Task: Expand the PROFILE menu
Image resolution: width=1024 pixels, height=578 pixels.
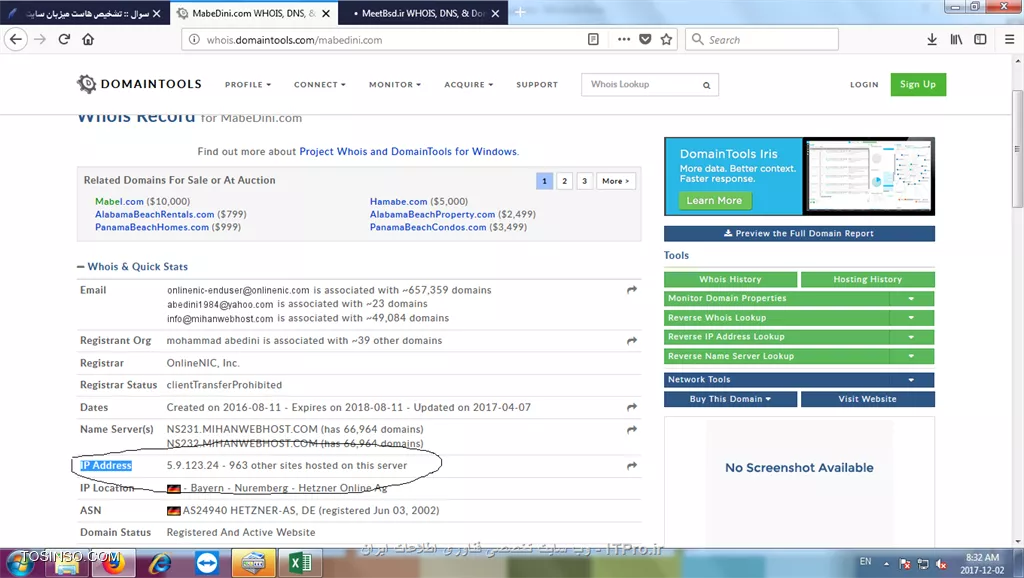Action: click(248, 85)
